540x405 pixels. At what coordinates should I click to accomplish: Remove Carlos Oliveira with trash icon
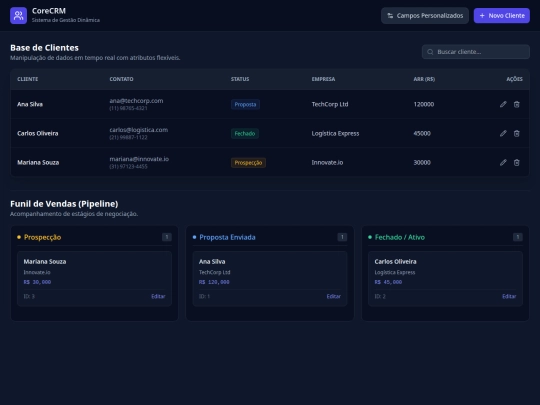(517, 133)
